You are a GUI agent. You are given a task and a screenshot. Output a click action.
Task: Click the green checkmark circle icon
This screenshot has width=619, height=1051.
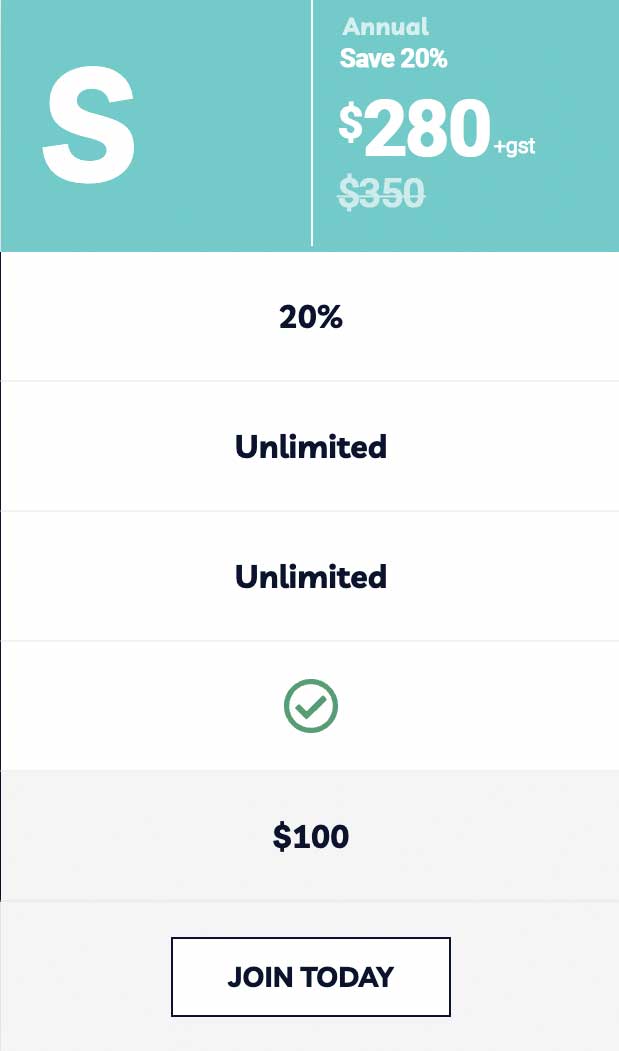click(x=311, y=706)
